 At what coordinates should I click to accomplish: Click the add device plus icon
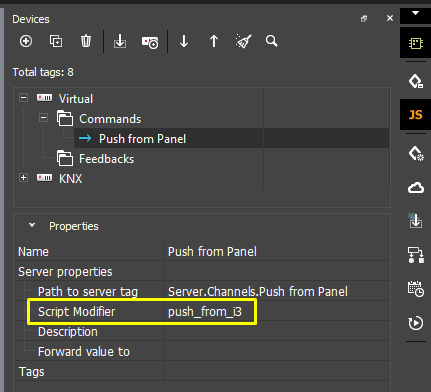click(x=26, y=41)
